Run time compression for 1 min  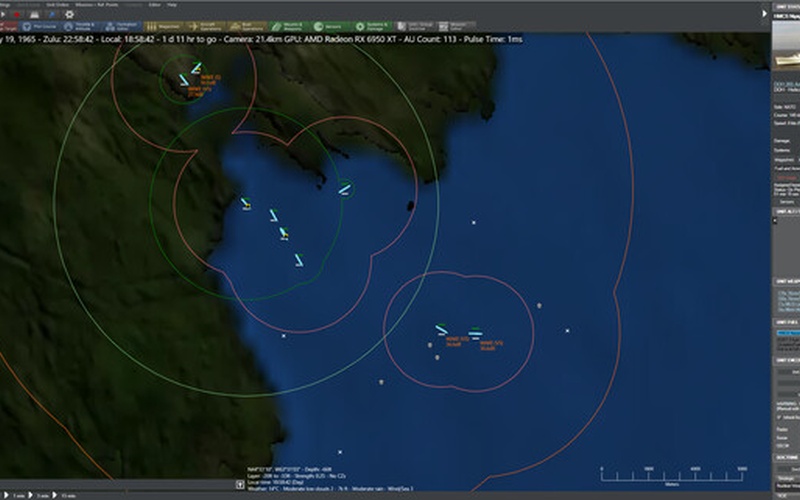pos(14,495)
